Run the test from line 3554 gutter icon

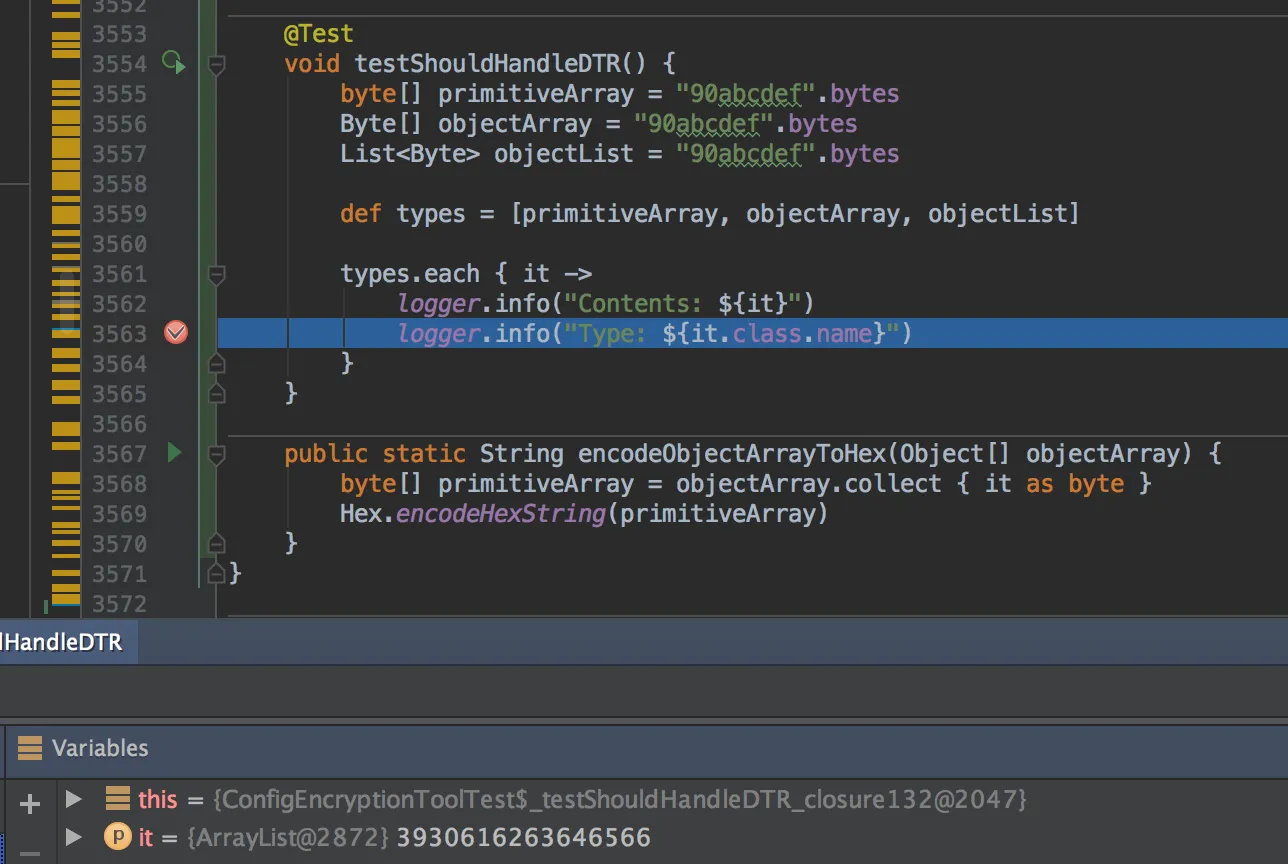[x=175, y=63]
